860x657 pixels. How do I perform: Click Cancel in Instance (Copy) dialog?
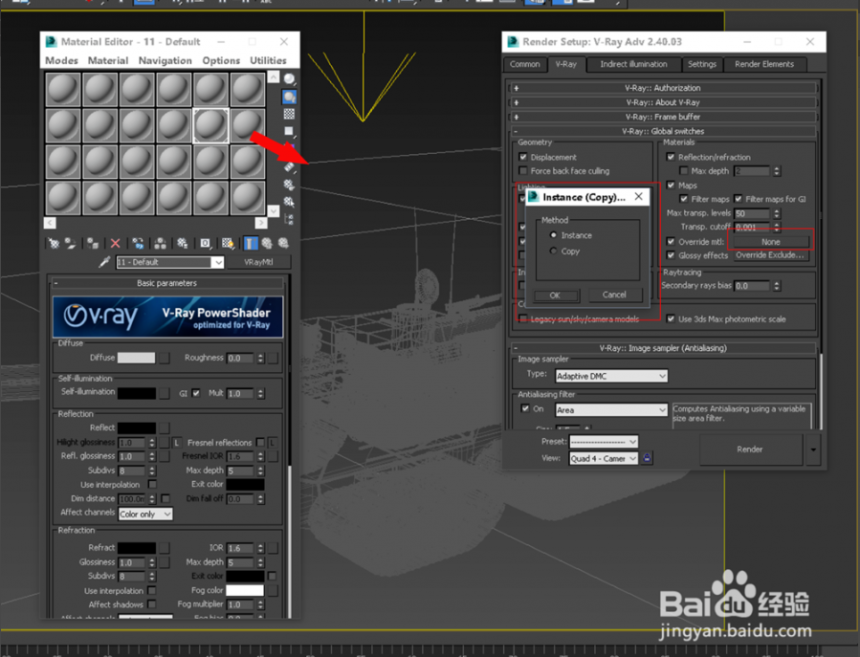click(x=614, y=295)
